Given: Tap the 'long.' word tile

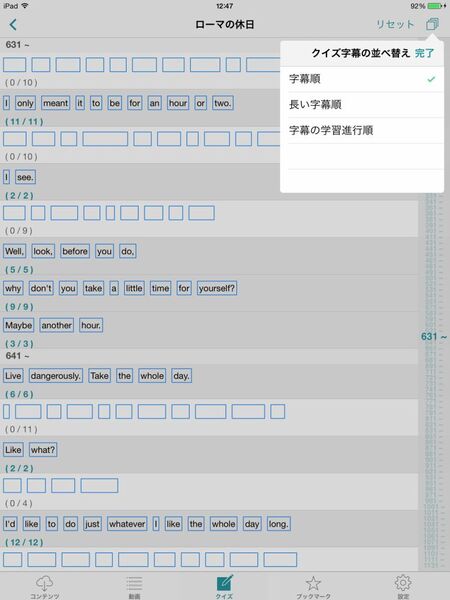Looking at the screenshot, I should (278, 524).
